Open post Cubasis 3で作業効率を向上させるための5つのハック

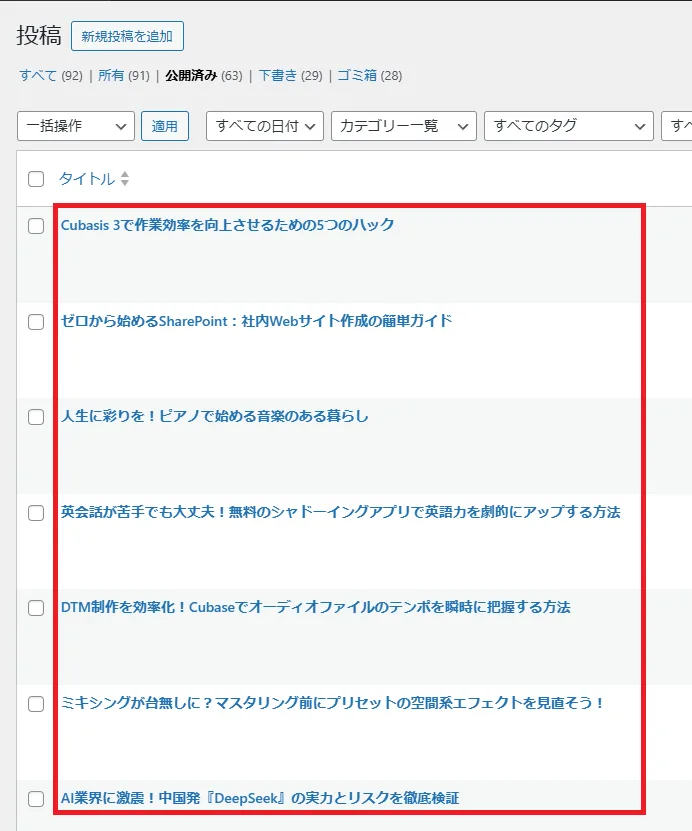tap(227, 225)
